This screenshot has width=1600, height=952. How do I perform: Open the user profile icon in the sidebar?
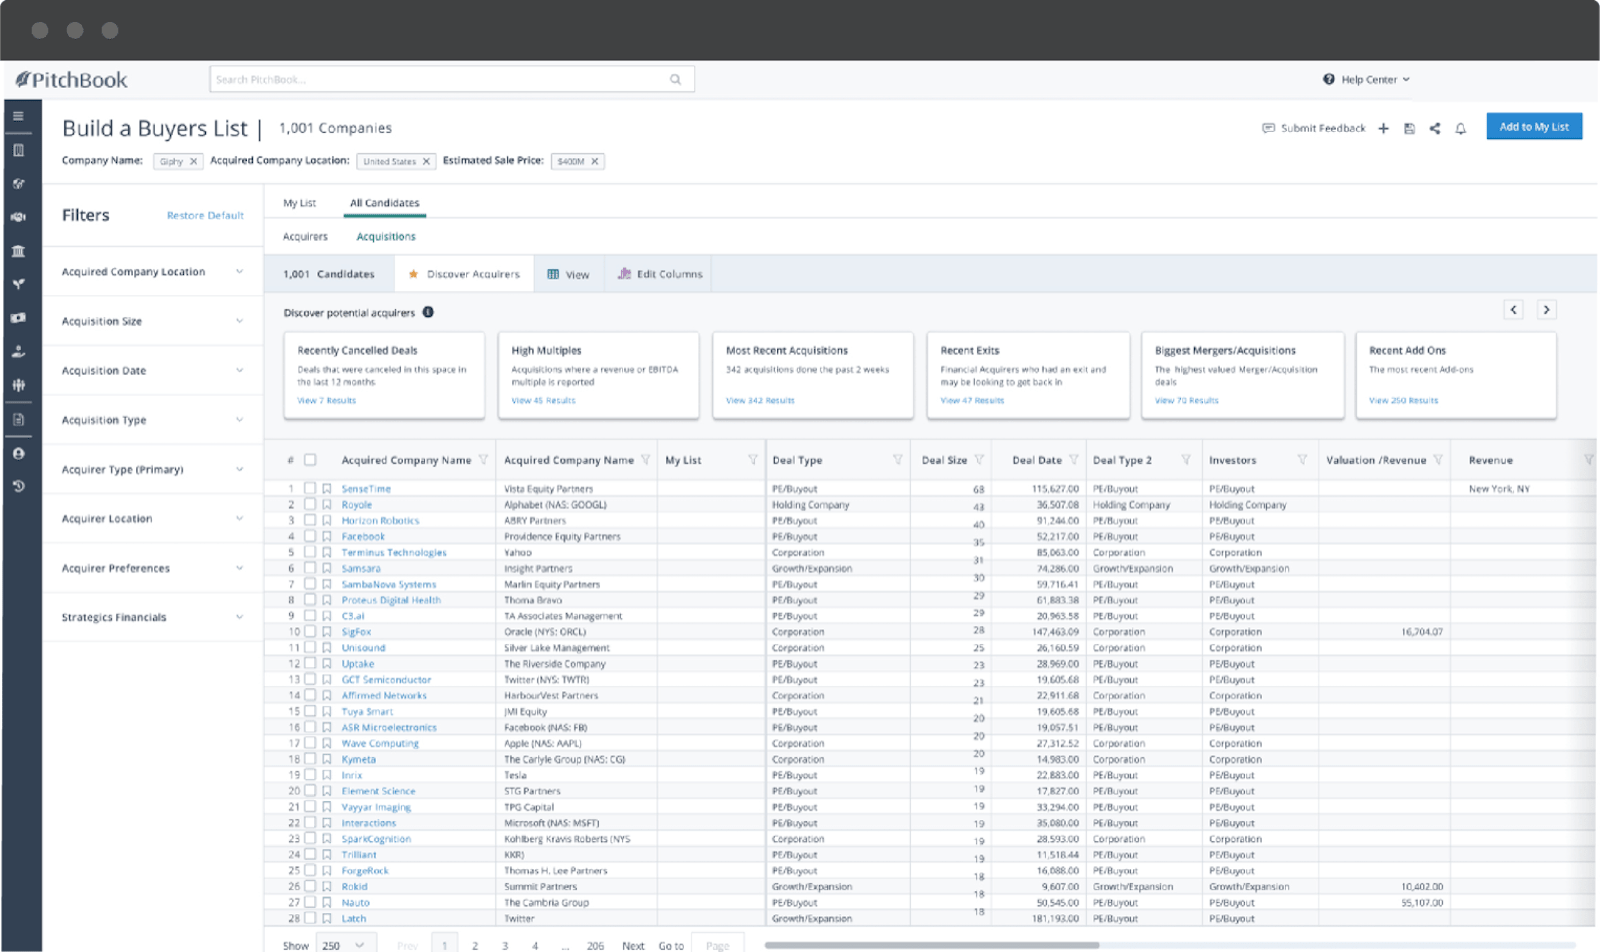[x=18, y=451]
